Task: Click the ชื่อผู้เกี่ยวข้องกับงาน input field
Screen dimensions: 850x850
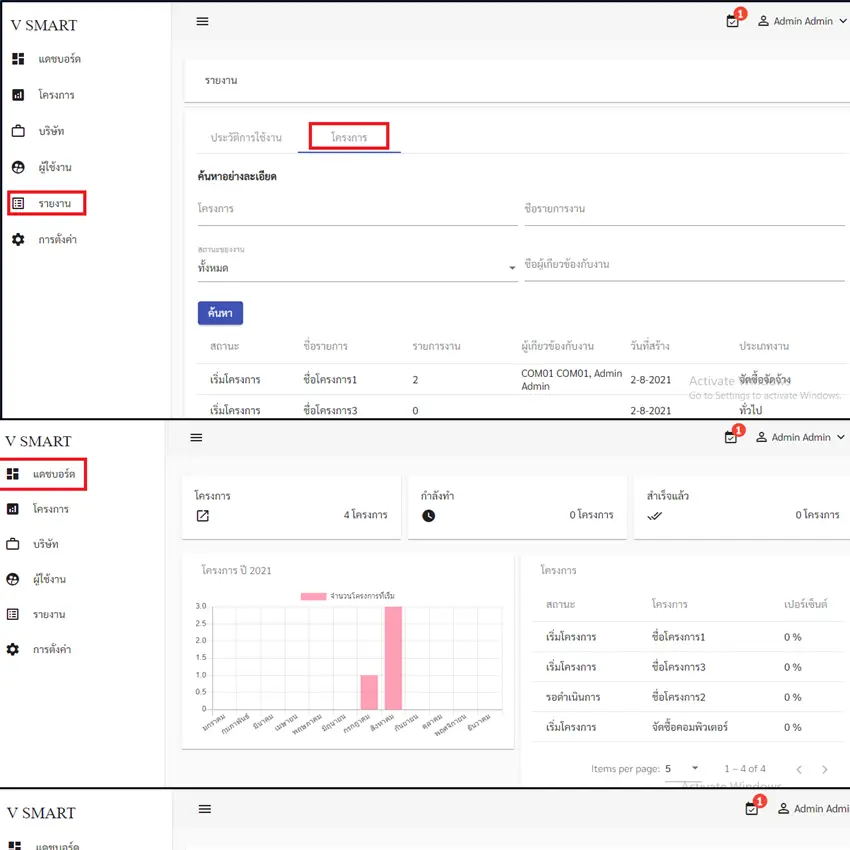Action: tap(684, 265)
